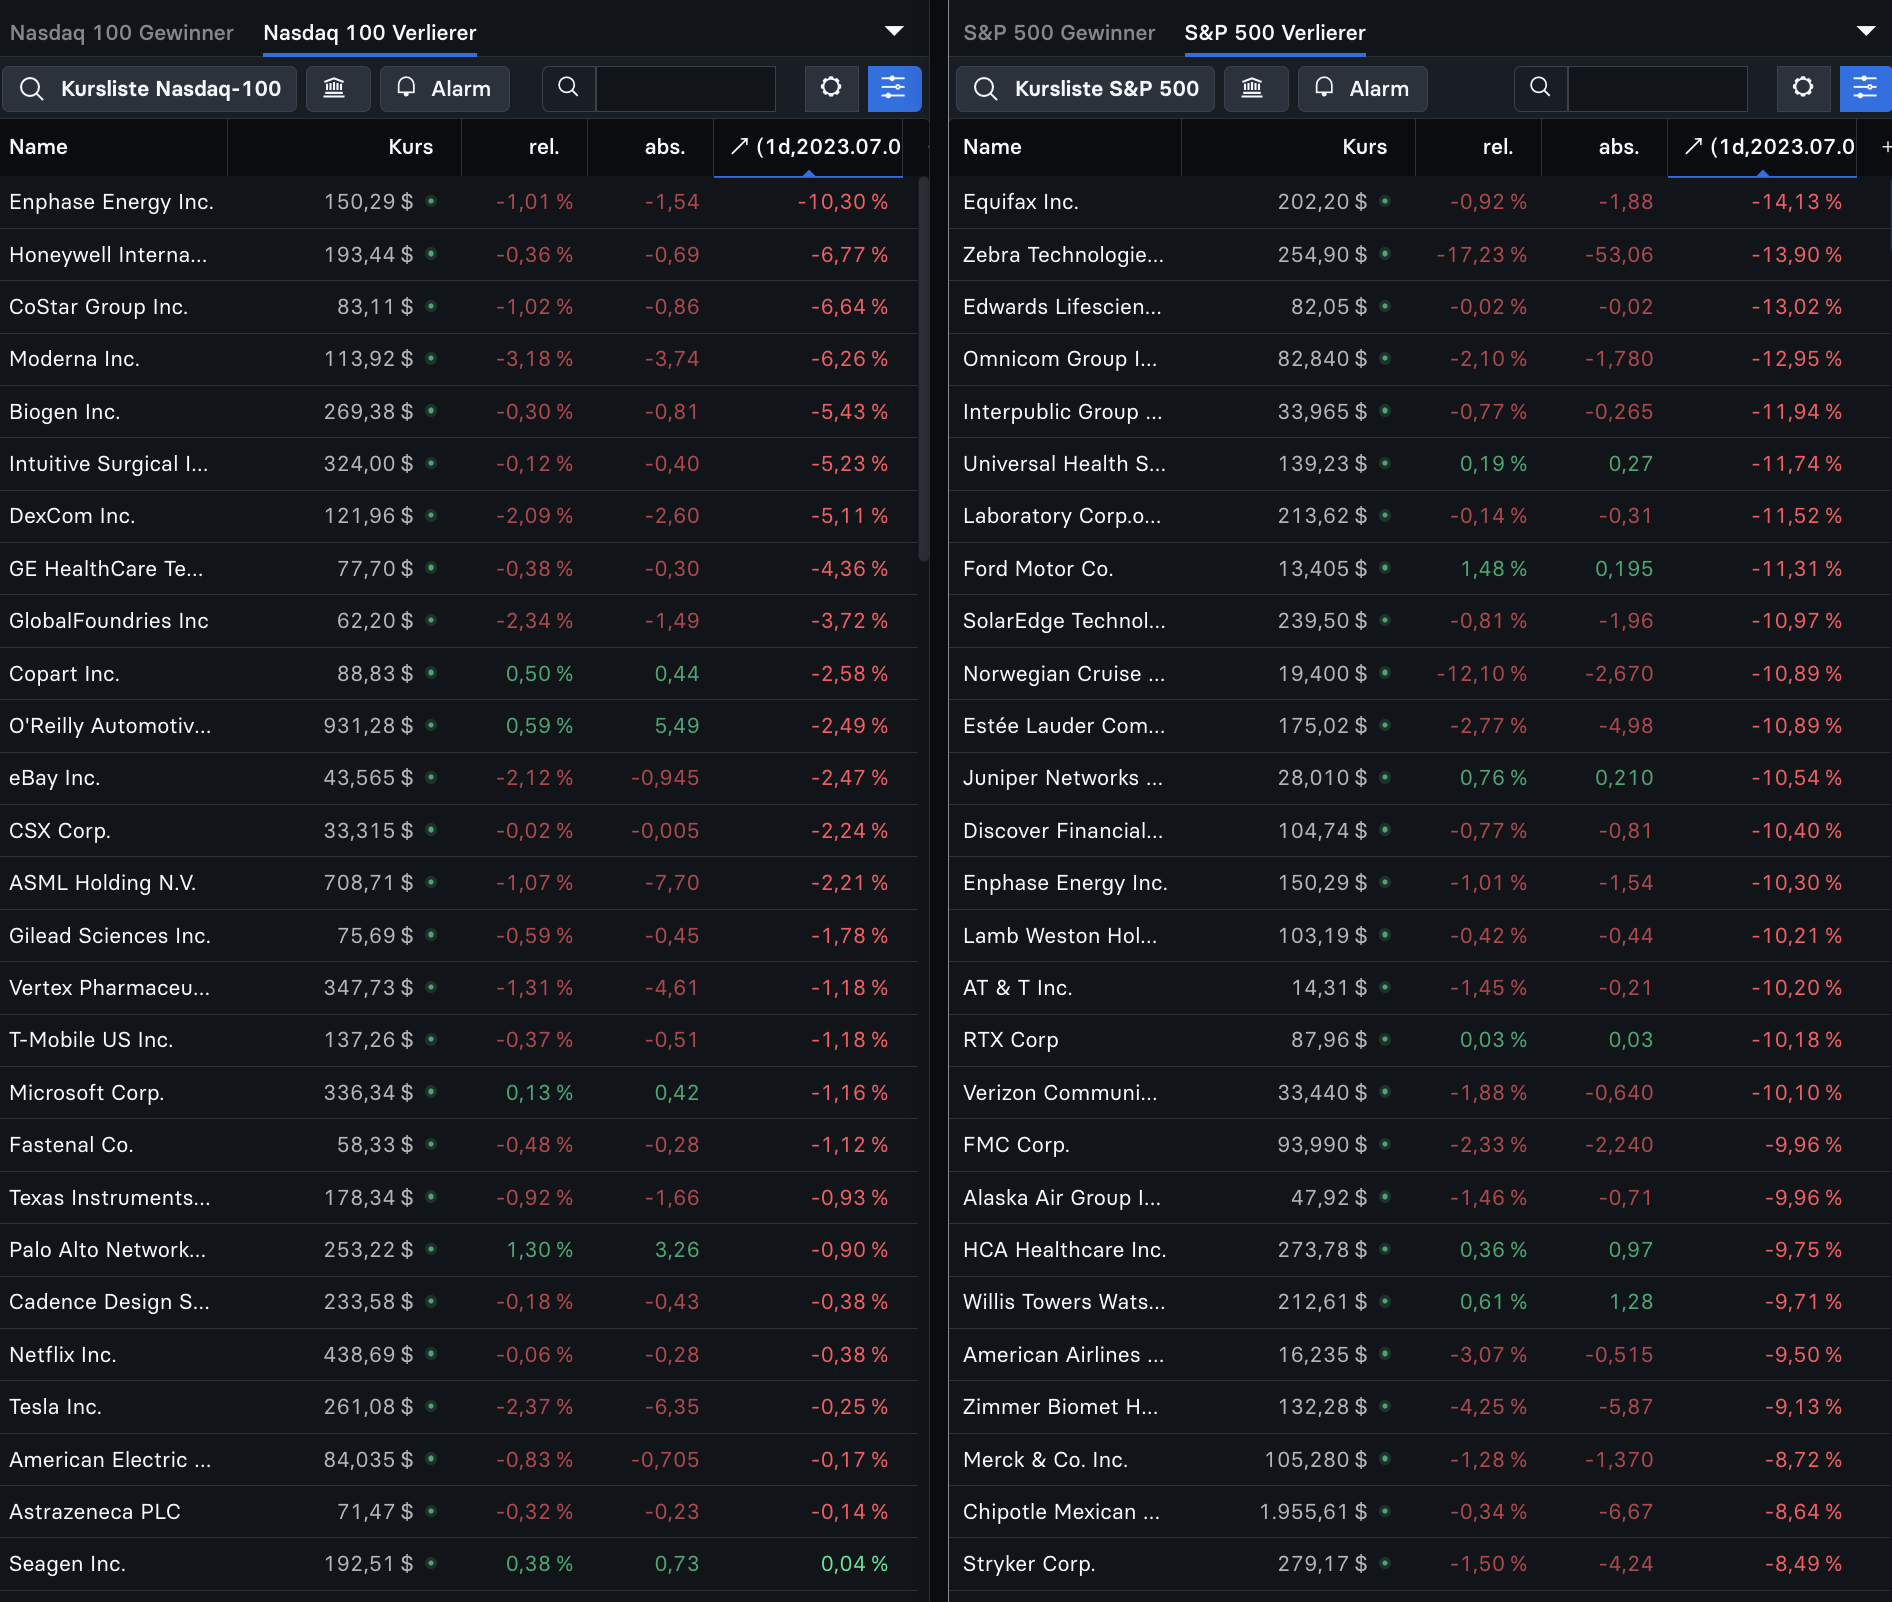
Task: Select CoStar Group Inc. row
Action: (x=459, y=307)
